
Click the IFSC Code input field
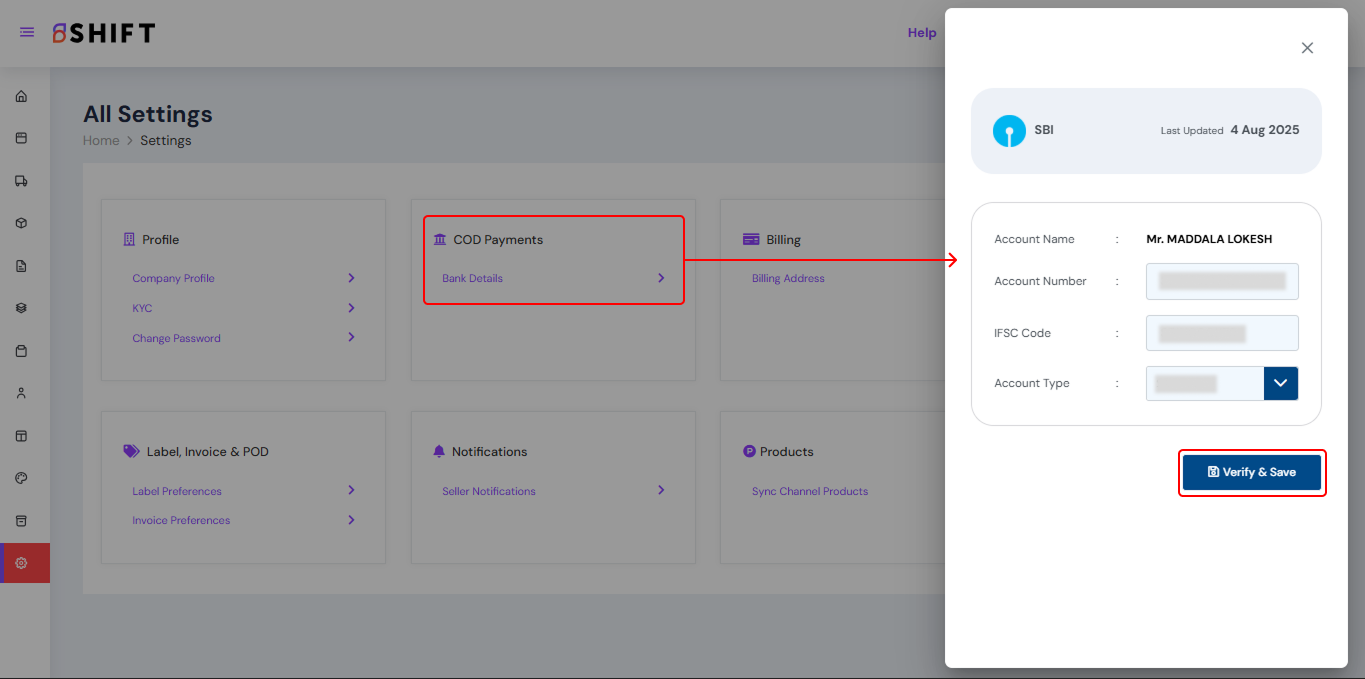(1222, 333)
